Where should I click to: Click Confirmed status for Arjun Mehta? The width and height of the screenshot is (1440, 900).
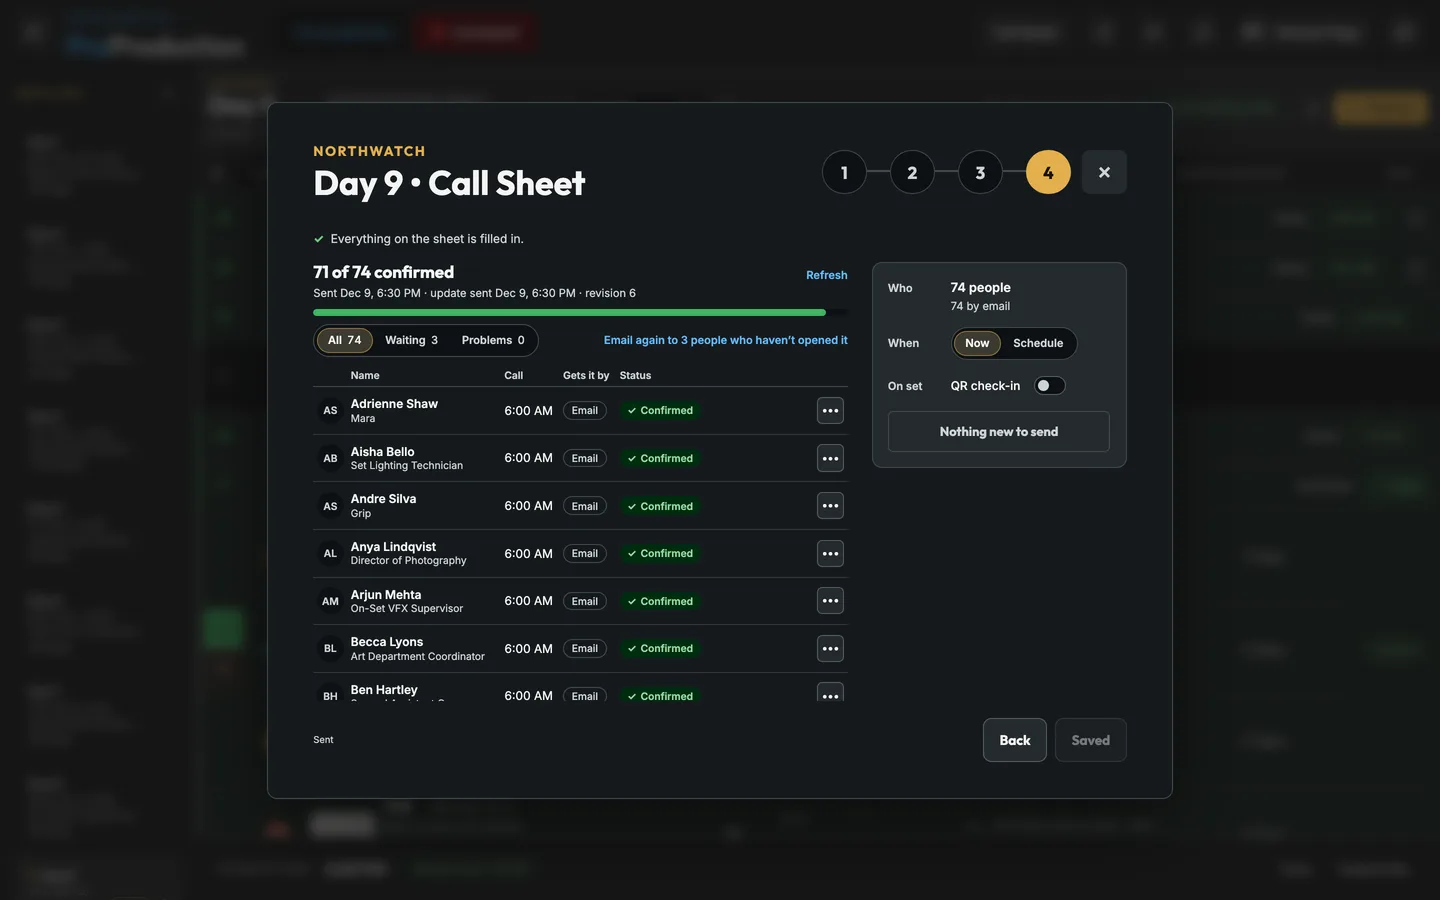coord(660,601)
